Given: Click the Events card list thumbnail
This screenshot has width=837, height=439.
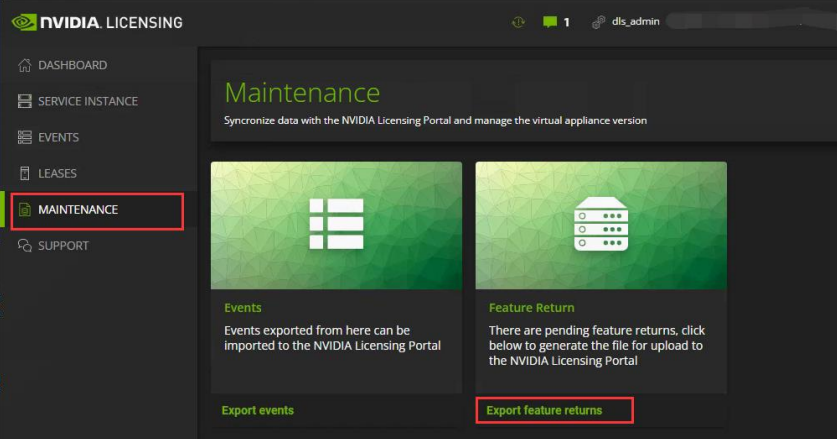Looking at the screenshot, I should [x=336, y=225].
